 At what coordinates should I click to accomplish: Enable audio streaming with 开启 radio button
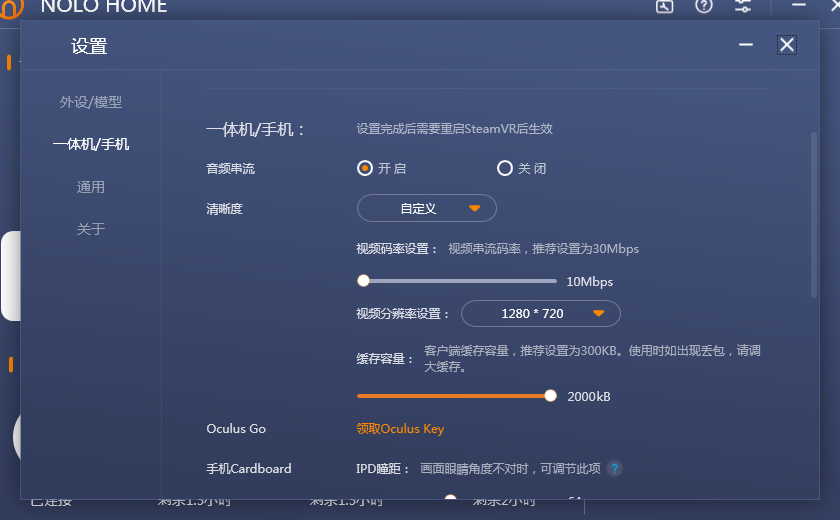[365, 168]
